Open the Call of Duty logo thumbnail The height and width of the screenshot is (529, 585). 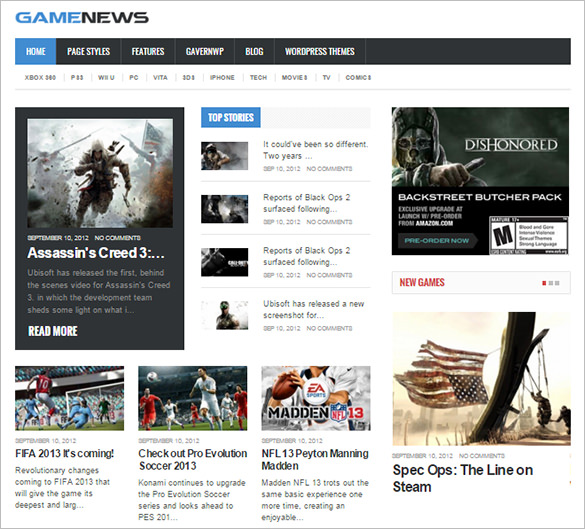tap(225, 262)
